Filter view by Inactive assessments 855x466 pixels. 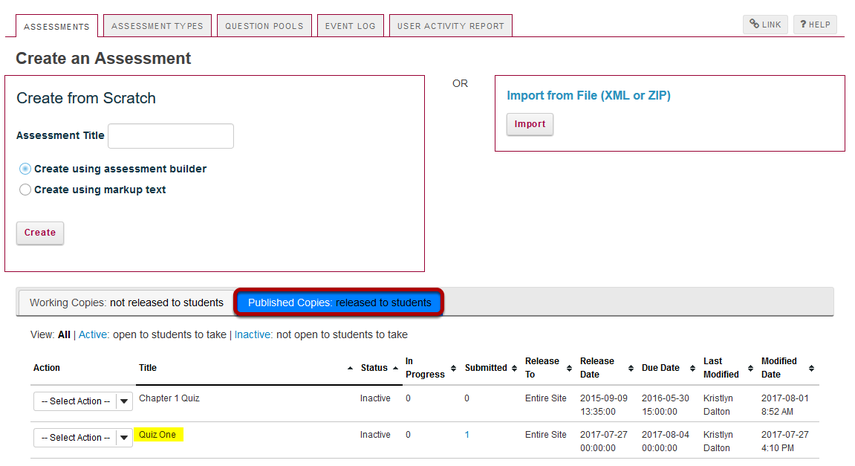coord(253,335)
